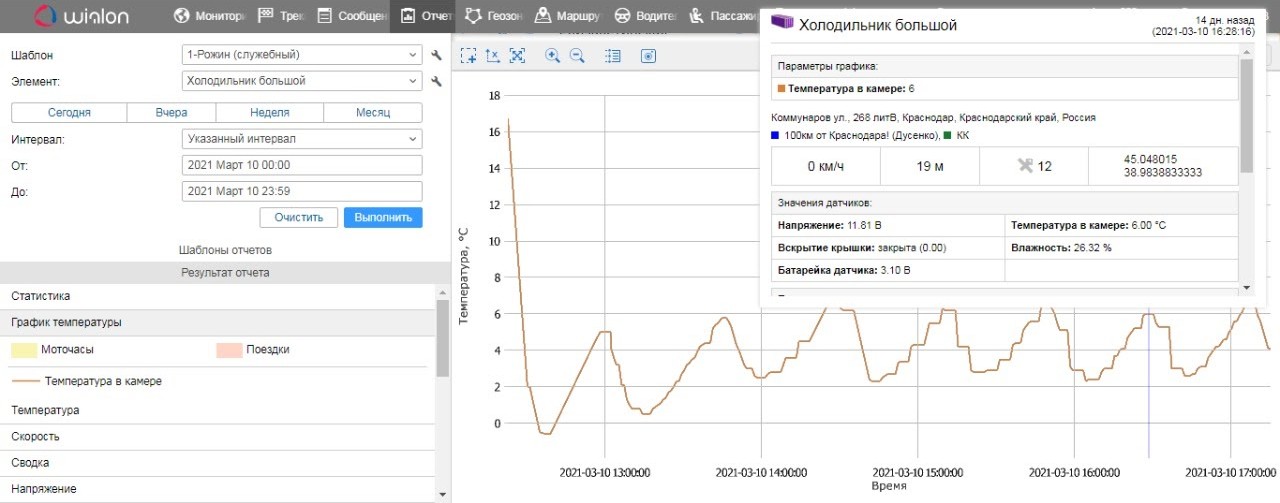The image size is (1280, 503).
Task: Click the chart snapshot camera icon
Action: tap(648, 56)
